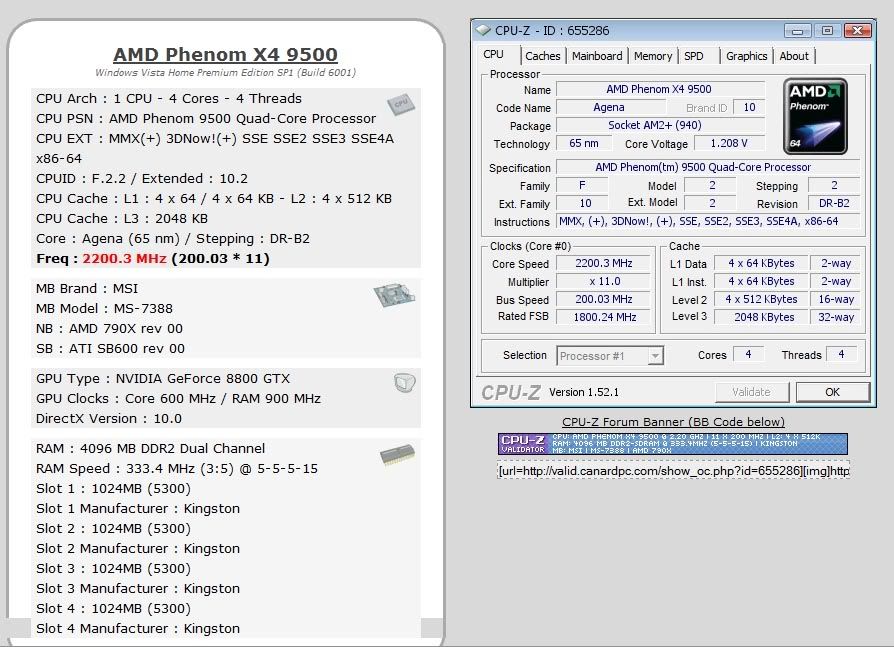Click the RAM module icon beside RAM row
The width and height of the screenshot is (894, 647).
tap(397, 454)
